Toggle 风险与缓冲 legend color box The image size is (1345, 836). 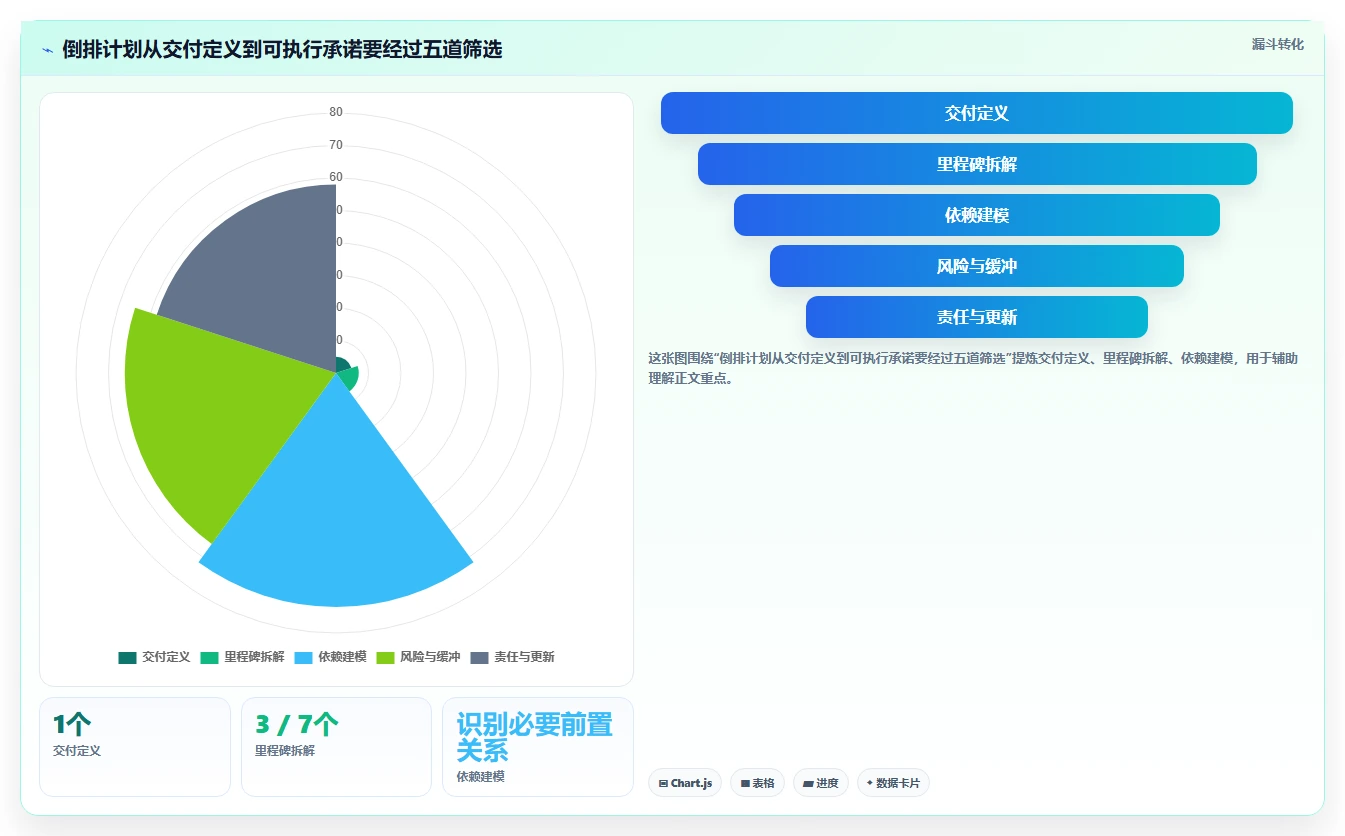pos(385,657)
